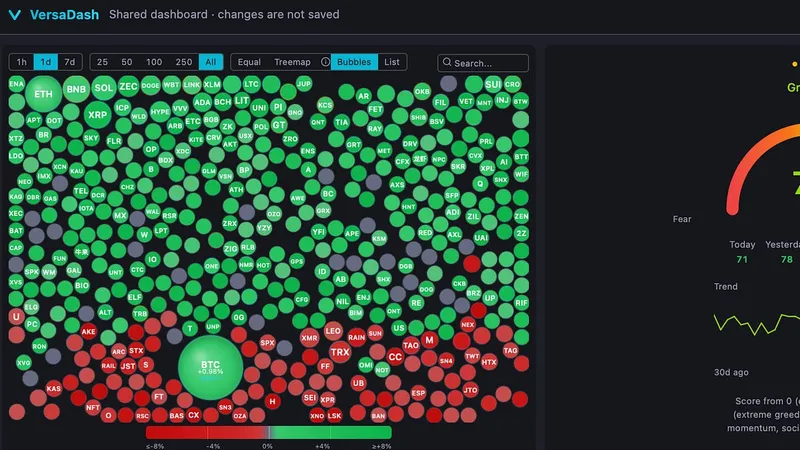800x450 pixels.
Task: Select the 7d timeframe
Action: [69, 62]
